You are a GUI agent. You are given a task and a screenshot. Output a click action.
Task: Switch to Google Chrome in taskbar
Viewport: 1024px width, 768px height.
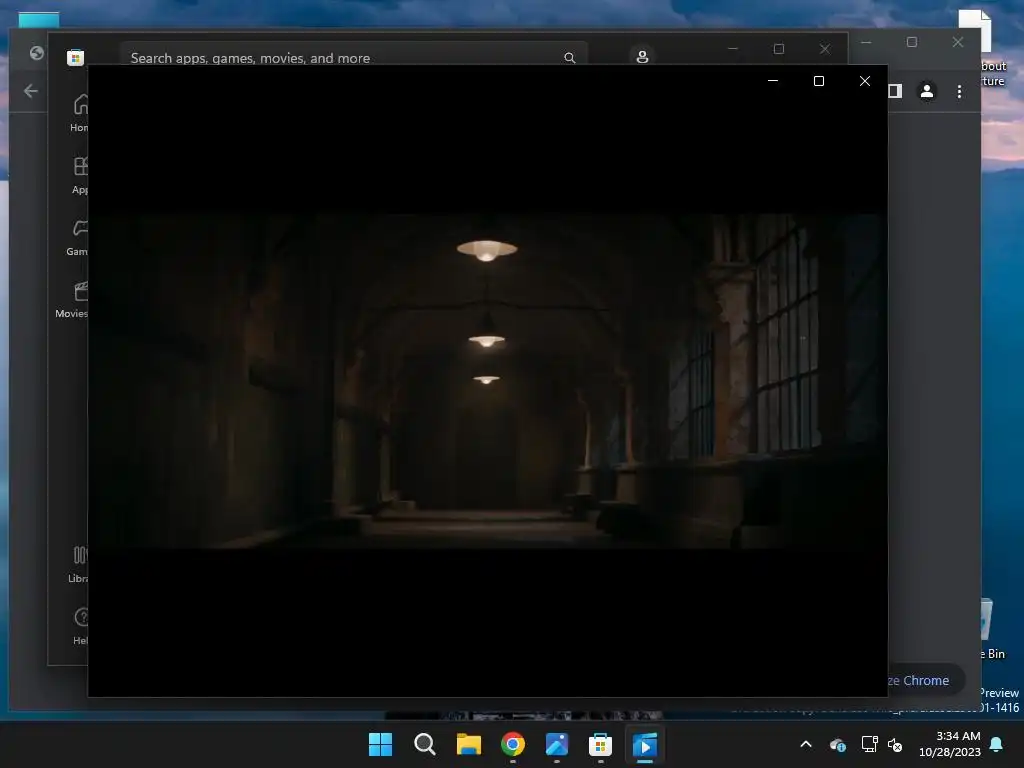513,744
